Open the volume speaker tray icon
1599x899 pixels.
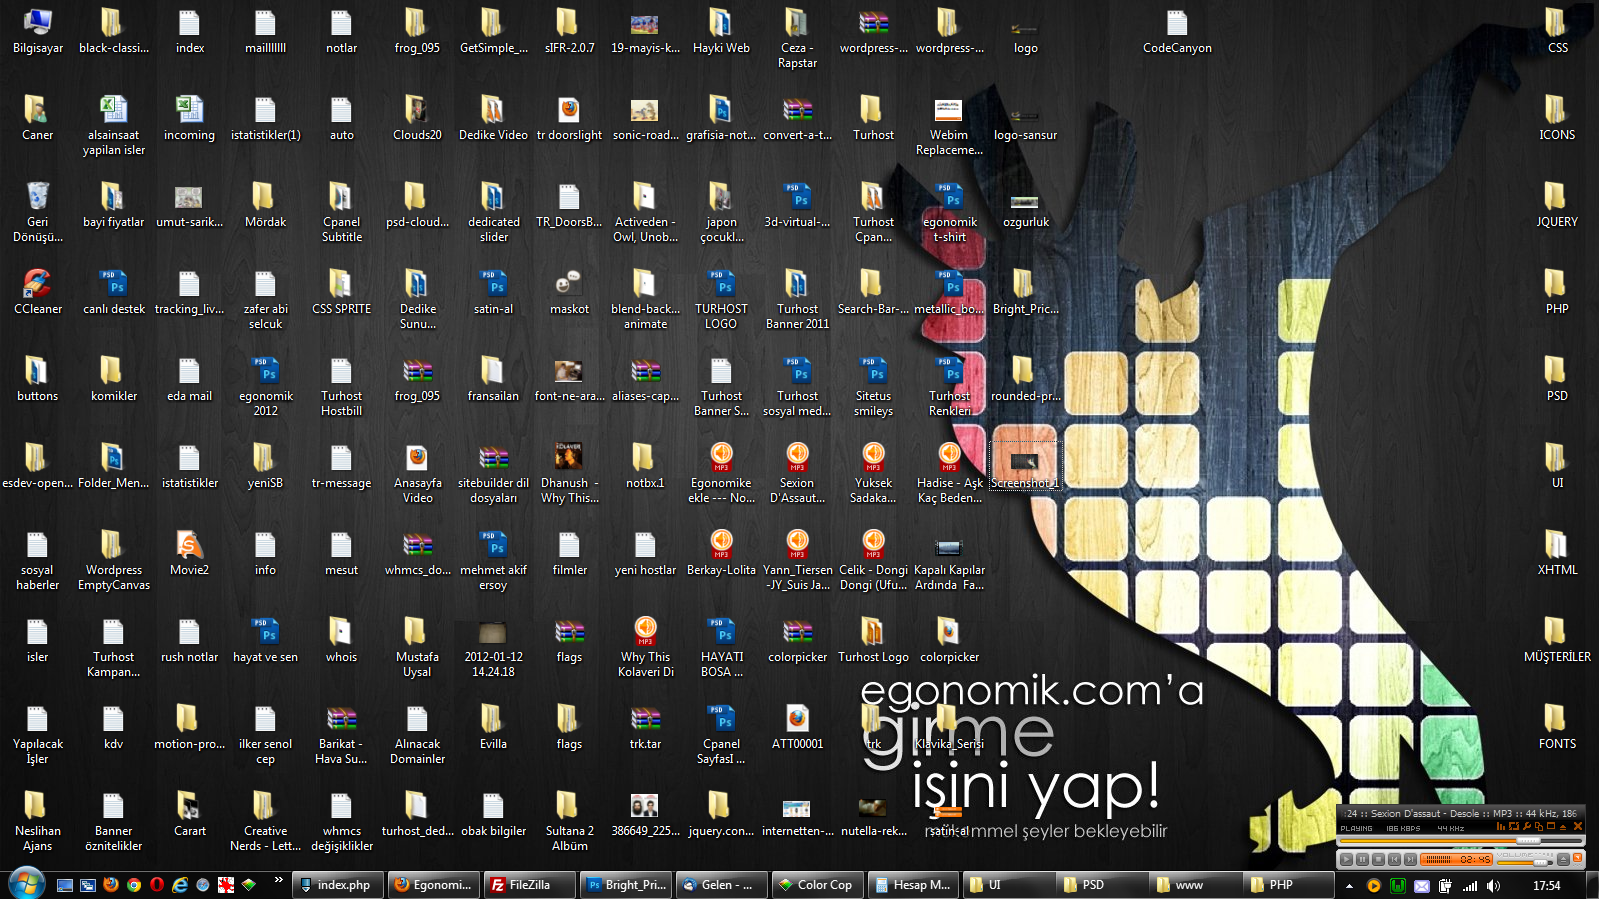1493,886
